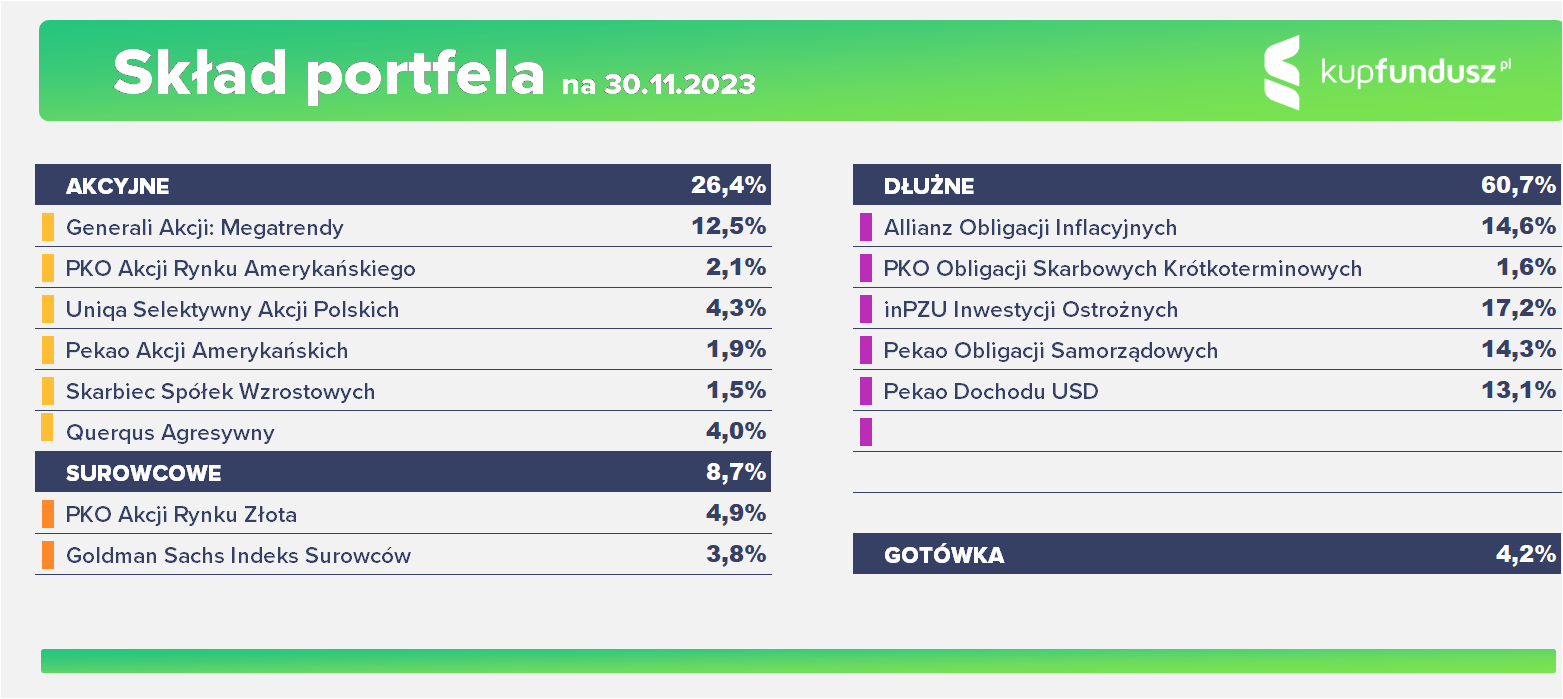Open PKO Obligacji Skarbowych Krótkoterminowych fund
Image resolution: width=1563 pixels, height=699 pixels.
click(1123, 269)
